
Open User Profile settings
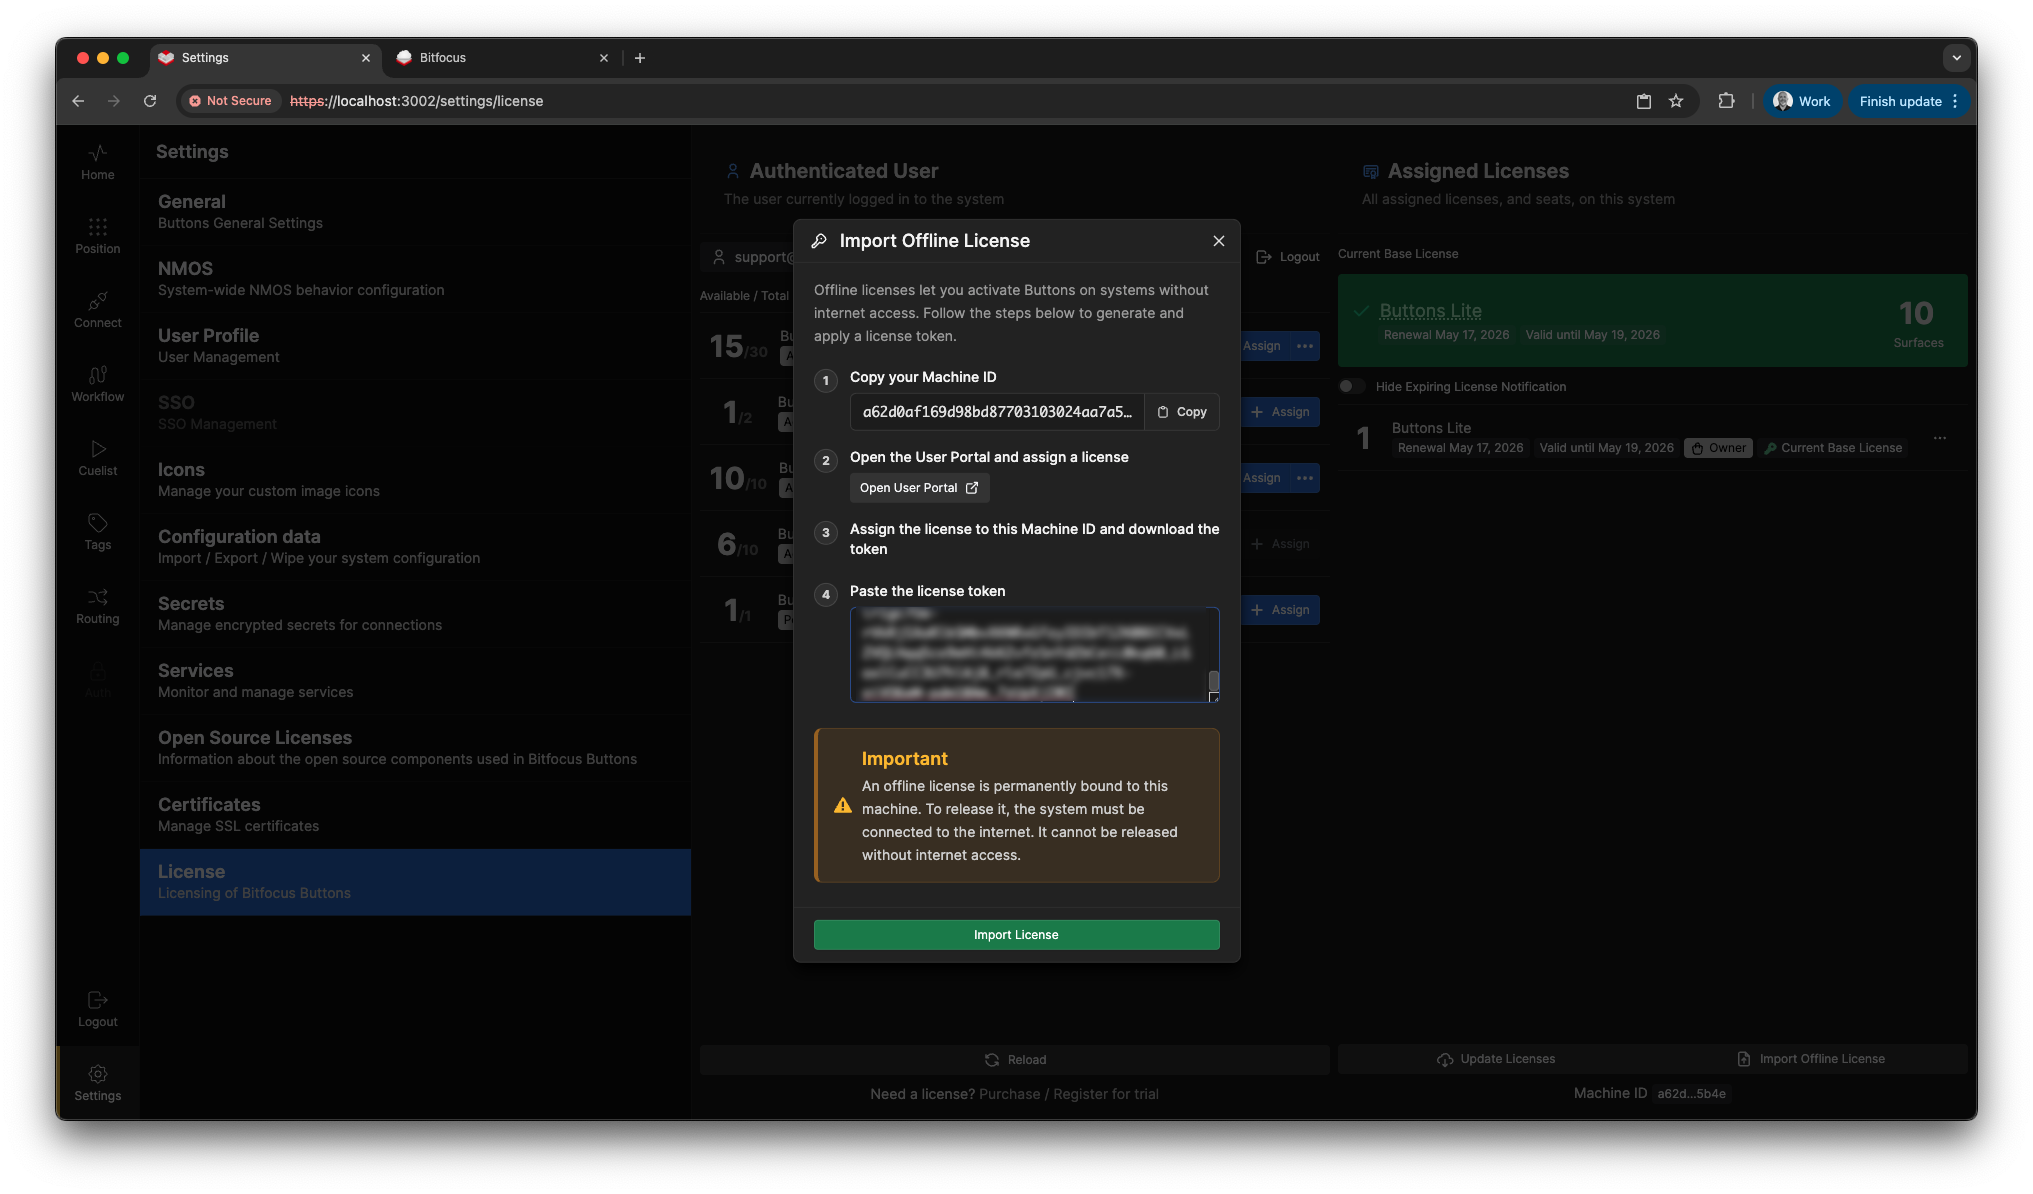click(415, 346)
